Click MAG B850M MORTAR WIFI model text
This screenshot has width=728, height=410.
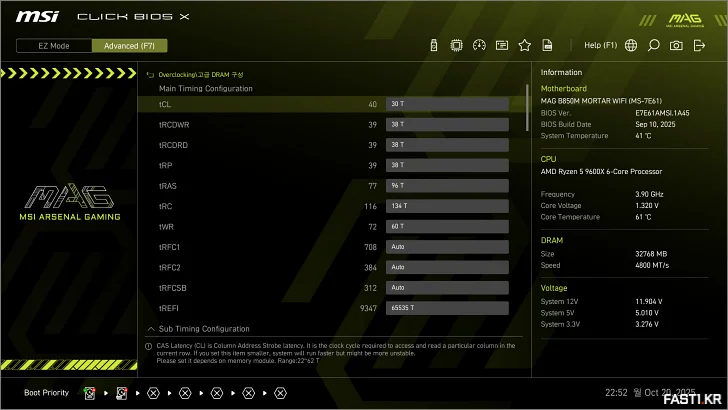(x=601, y=101)
